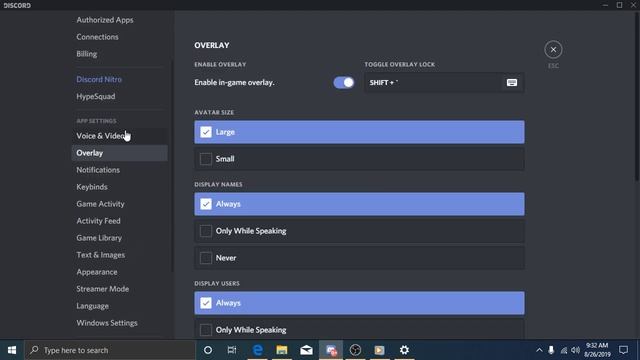Viewport: 640px width, 360px height.
Task: Open network status tray icon
Action: point(564,350)
